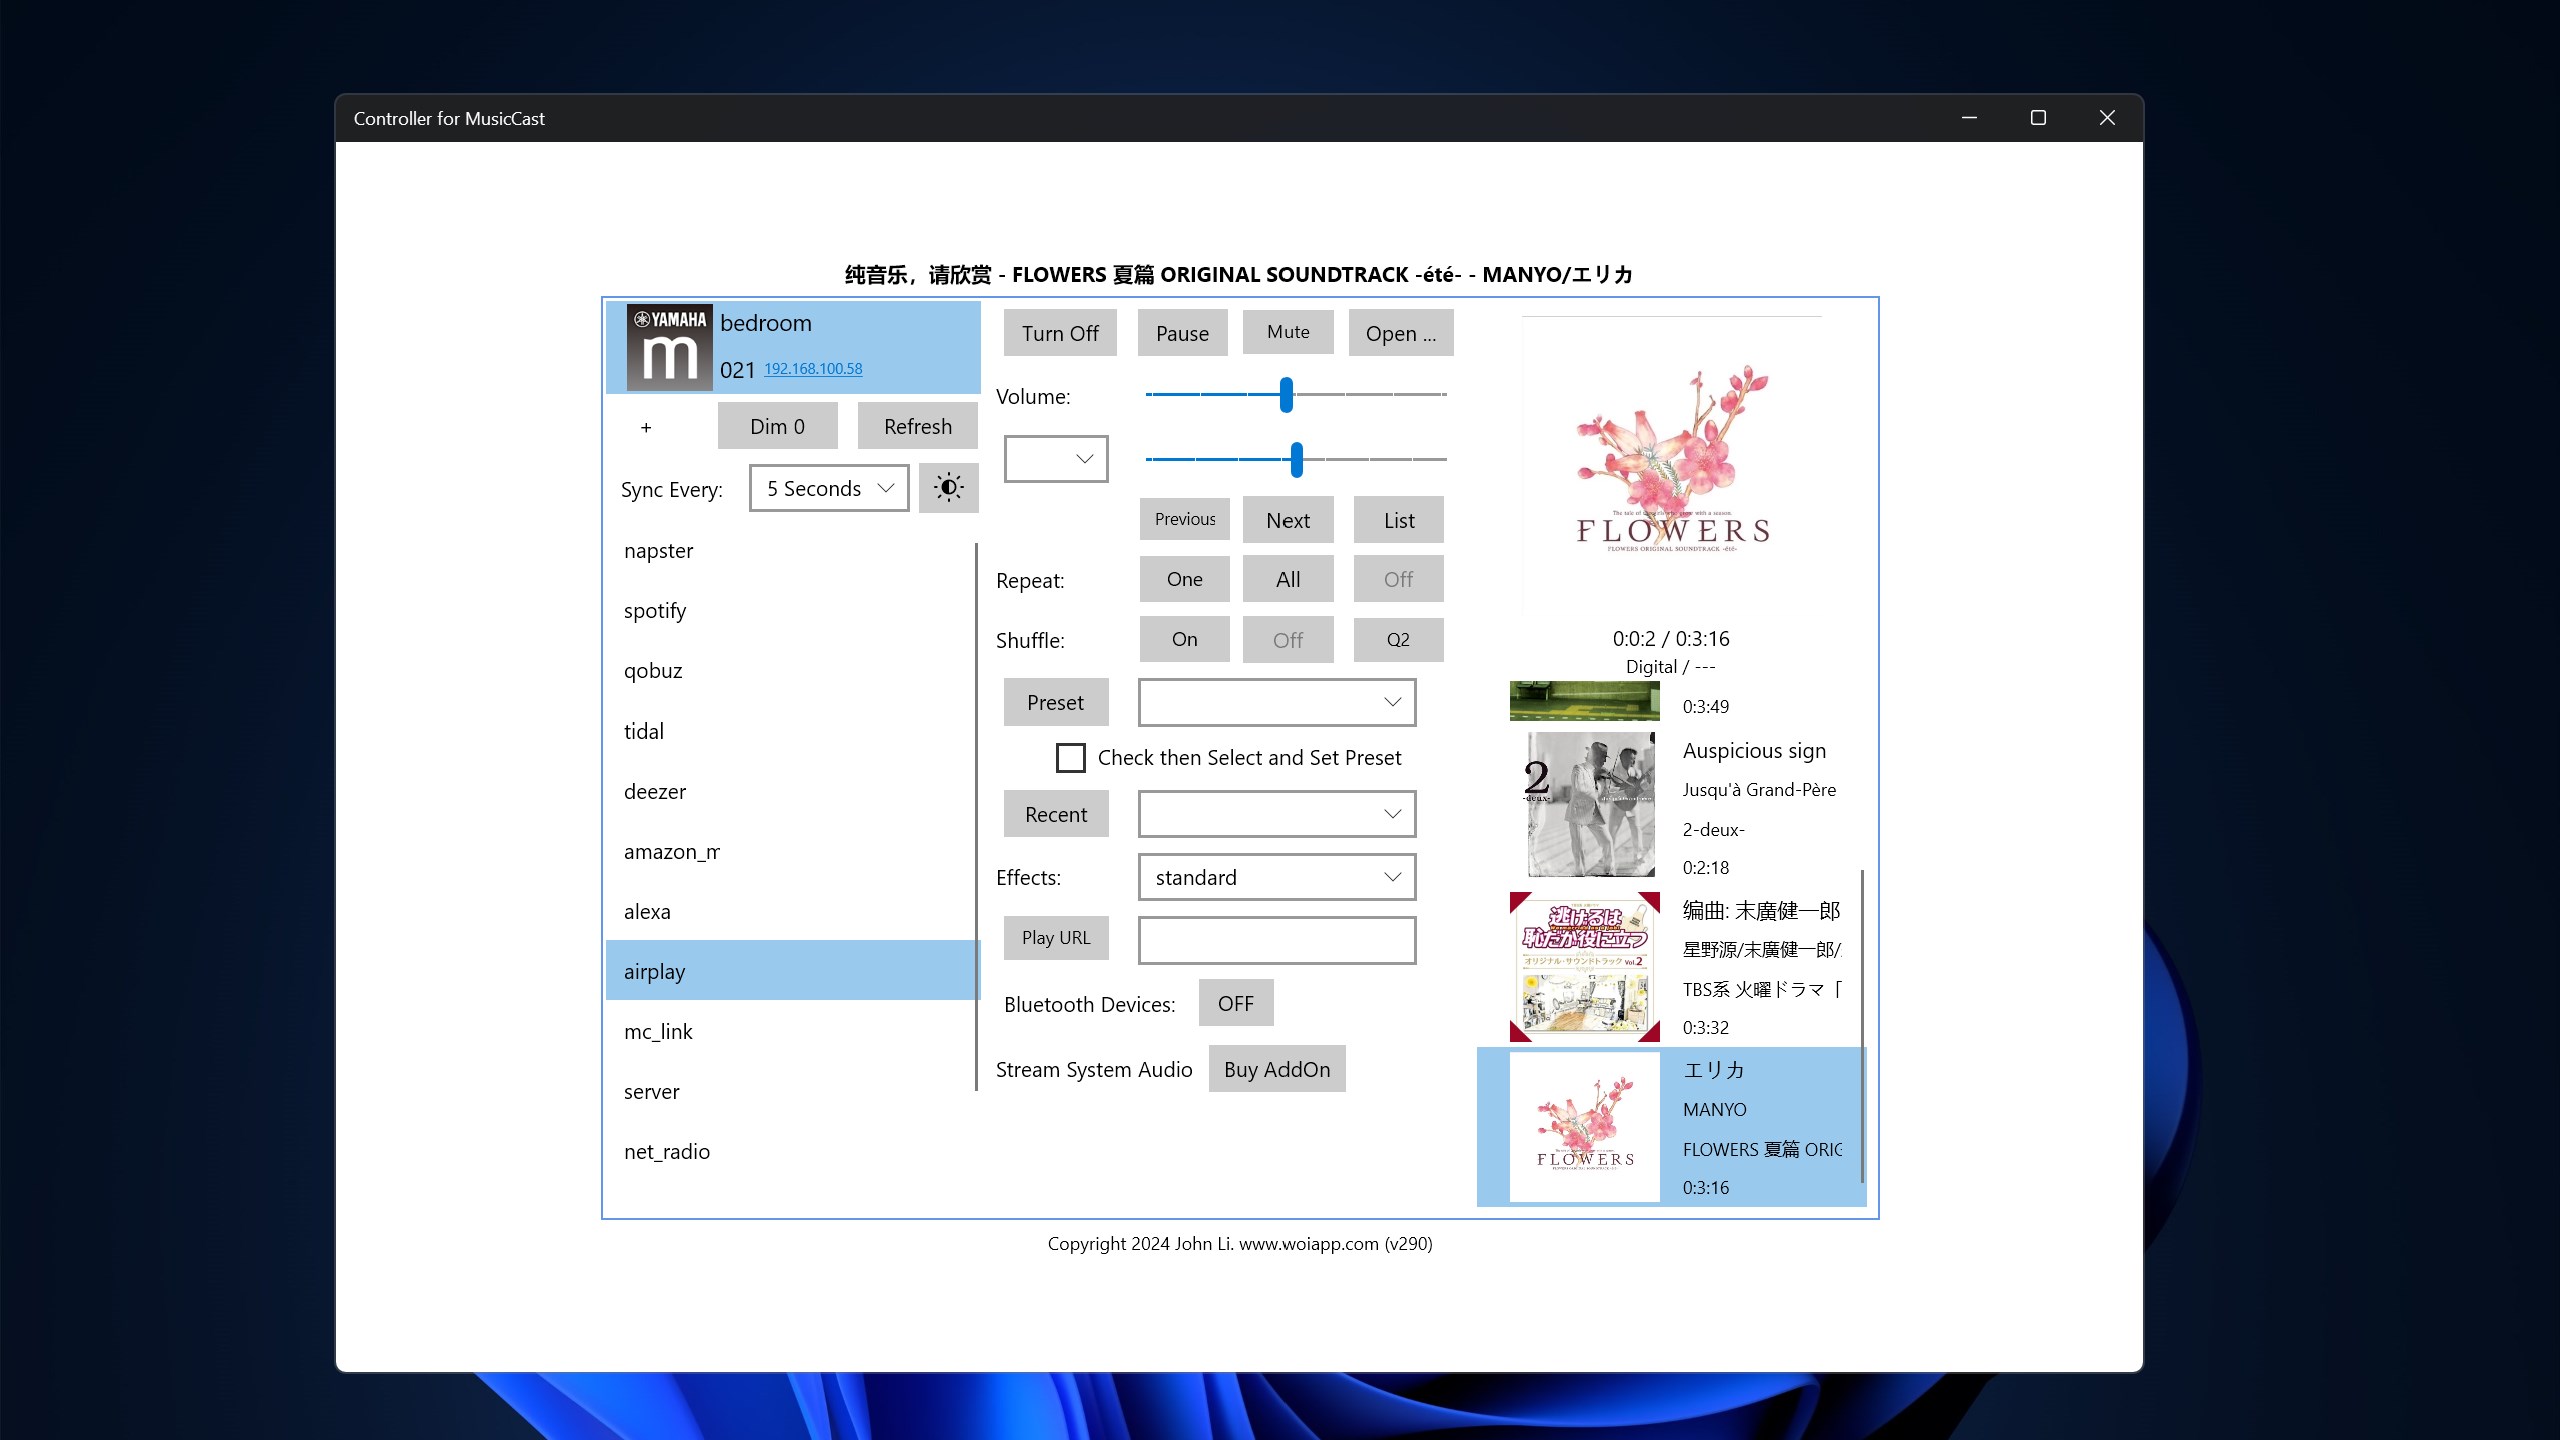Open the Recent items dropdown
This screenshot has height=1440, width=2560.
point(1276,815)
